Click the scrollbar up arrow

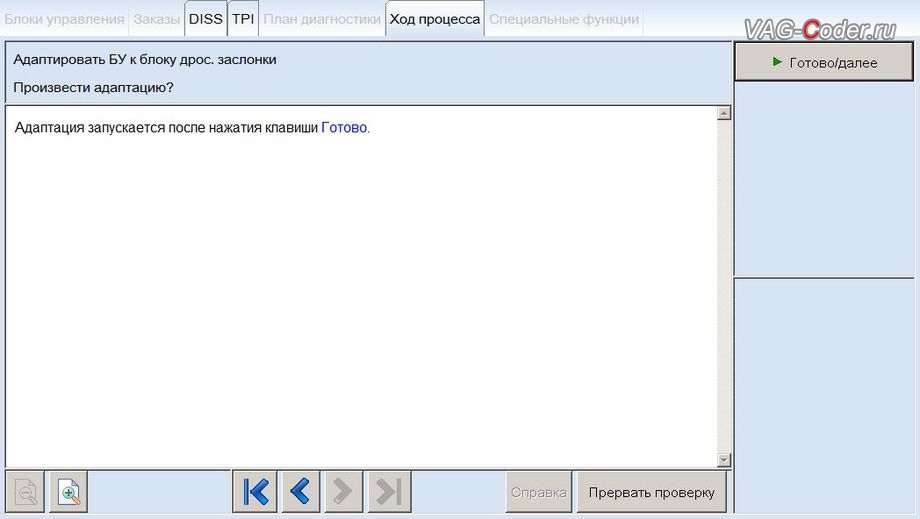[x=724, y=113]
